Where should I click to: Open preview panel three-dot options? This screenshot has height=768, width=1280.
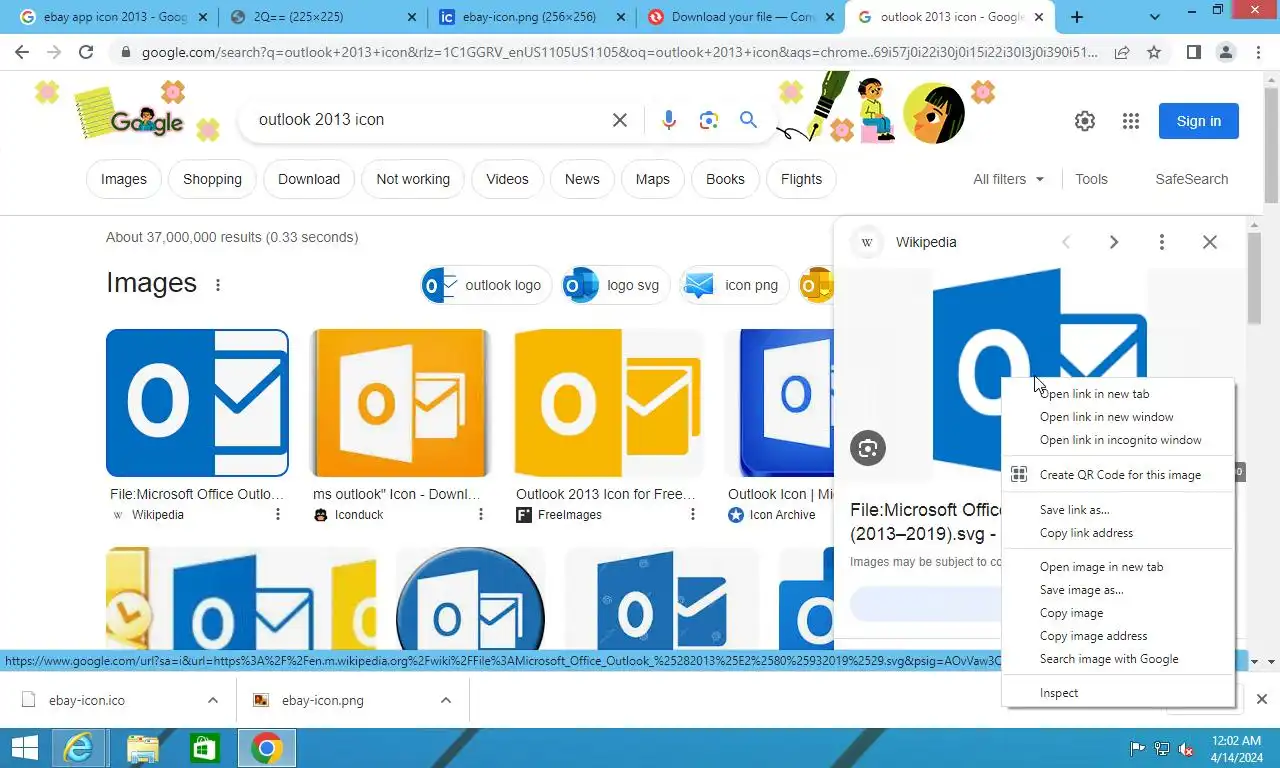(x=1162, y=242)
